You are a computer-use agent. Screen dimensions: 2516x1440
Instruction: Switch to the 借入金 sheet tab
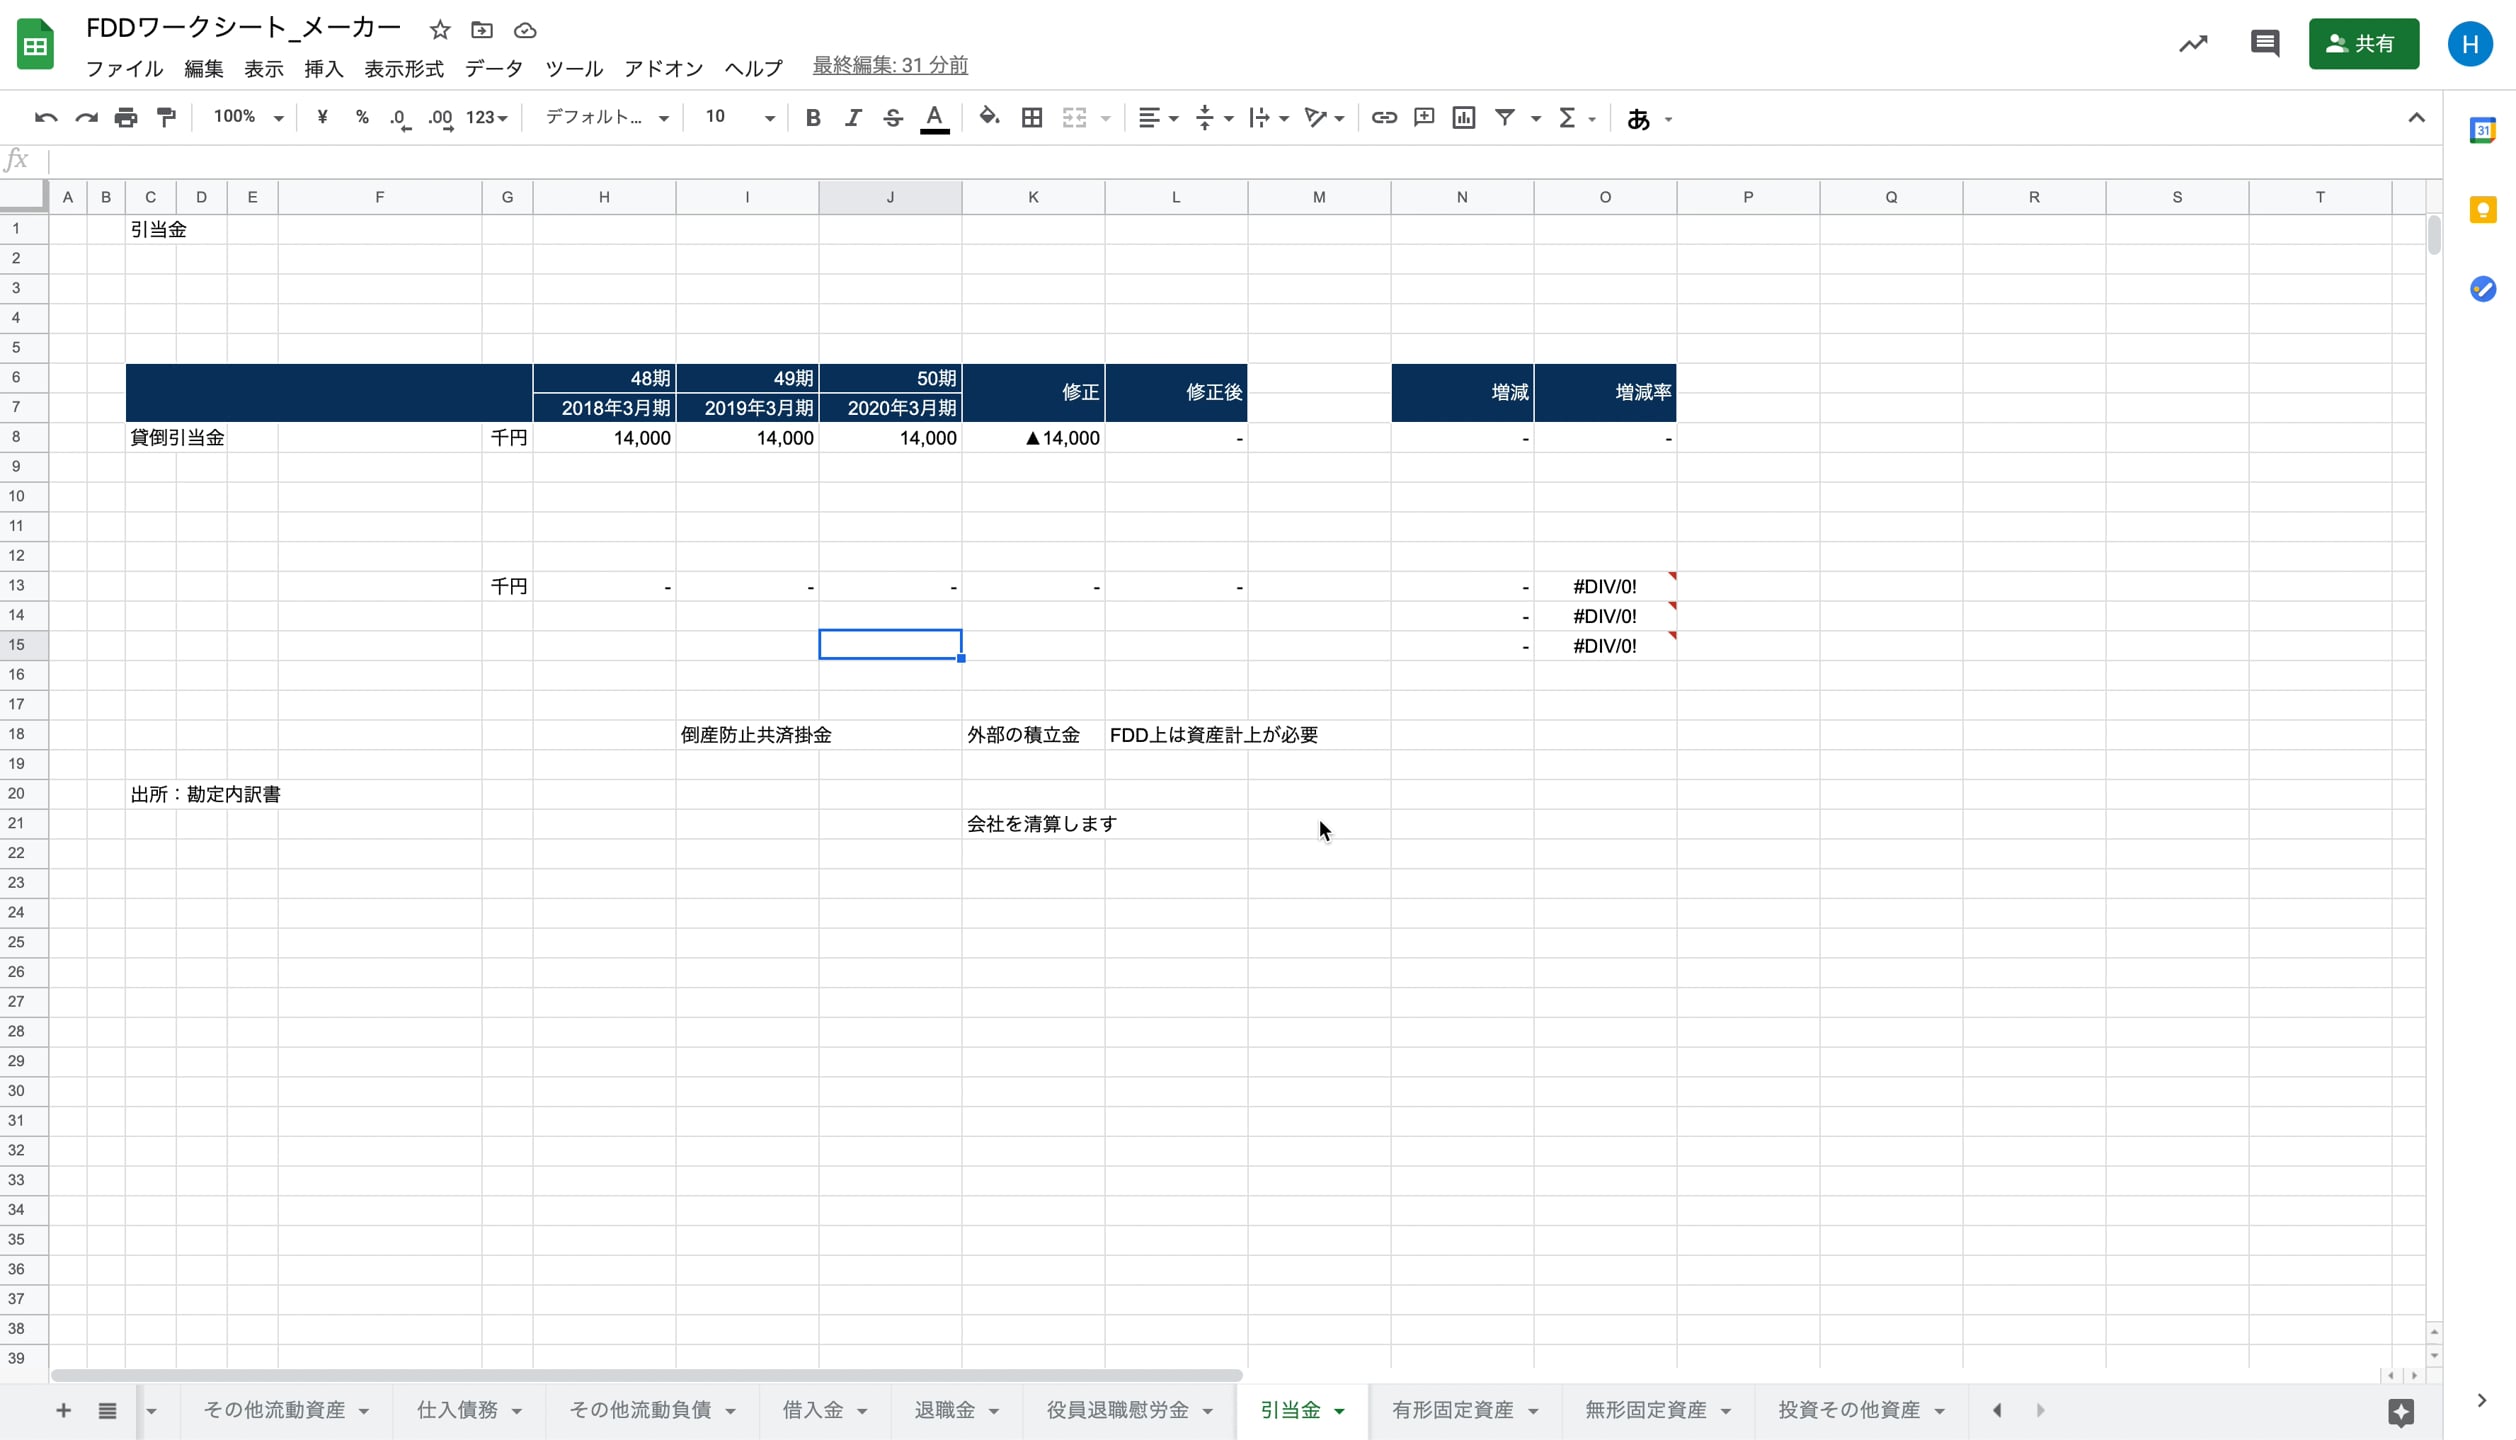click(x=813, y=1410)
